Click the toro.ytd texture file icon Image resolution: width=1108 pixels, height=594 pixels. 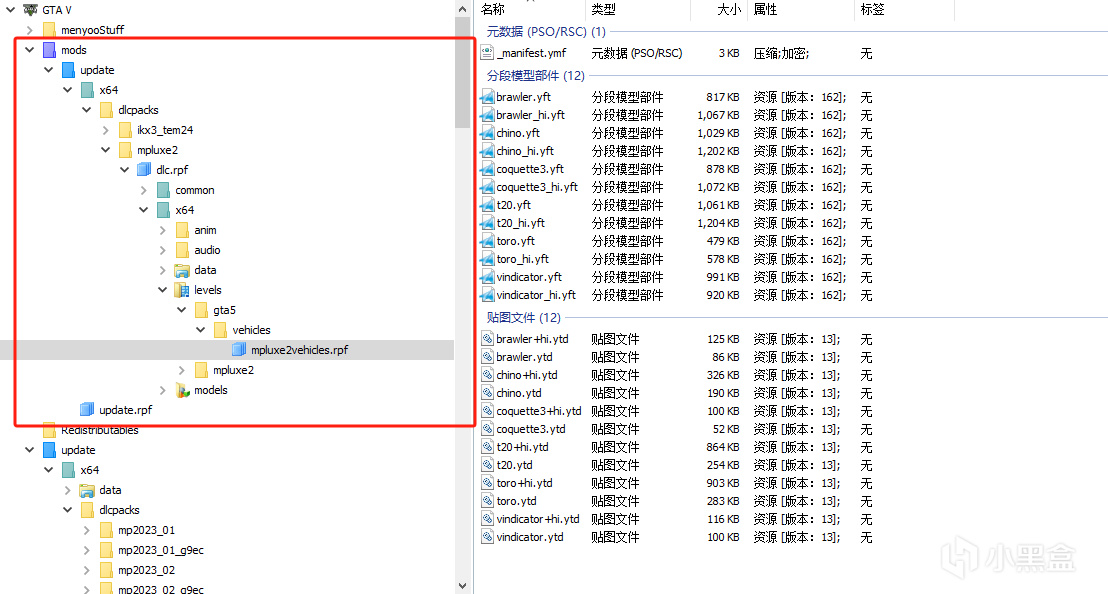(x=488, y=501)
